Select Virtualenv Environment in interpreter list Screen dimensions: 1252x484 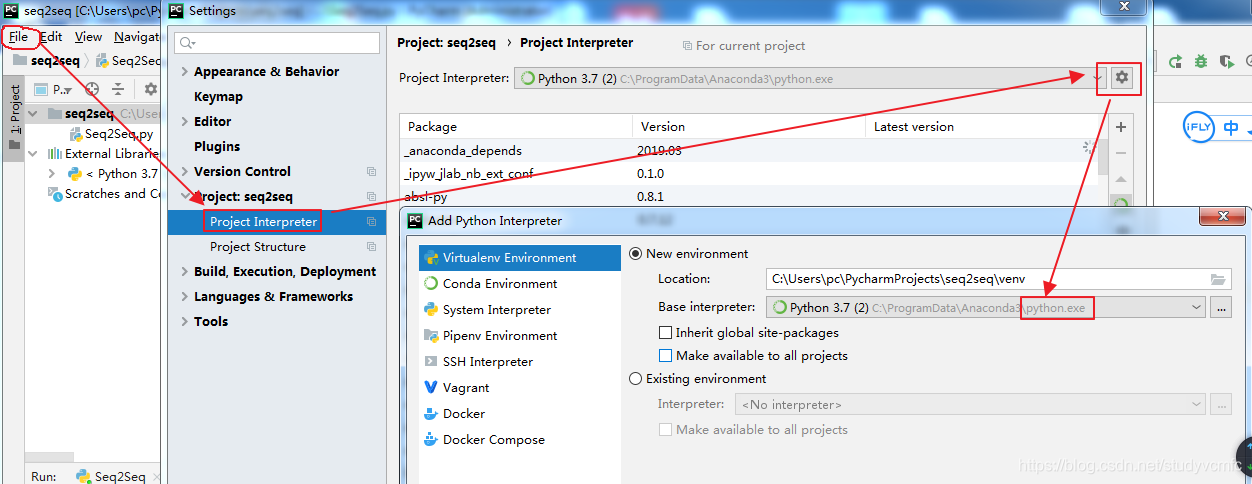[520, 258]
